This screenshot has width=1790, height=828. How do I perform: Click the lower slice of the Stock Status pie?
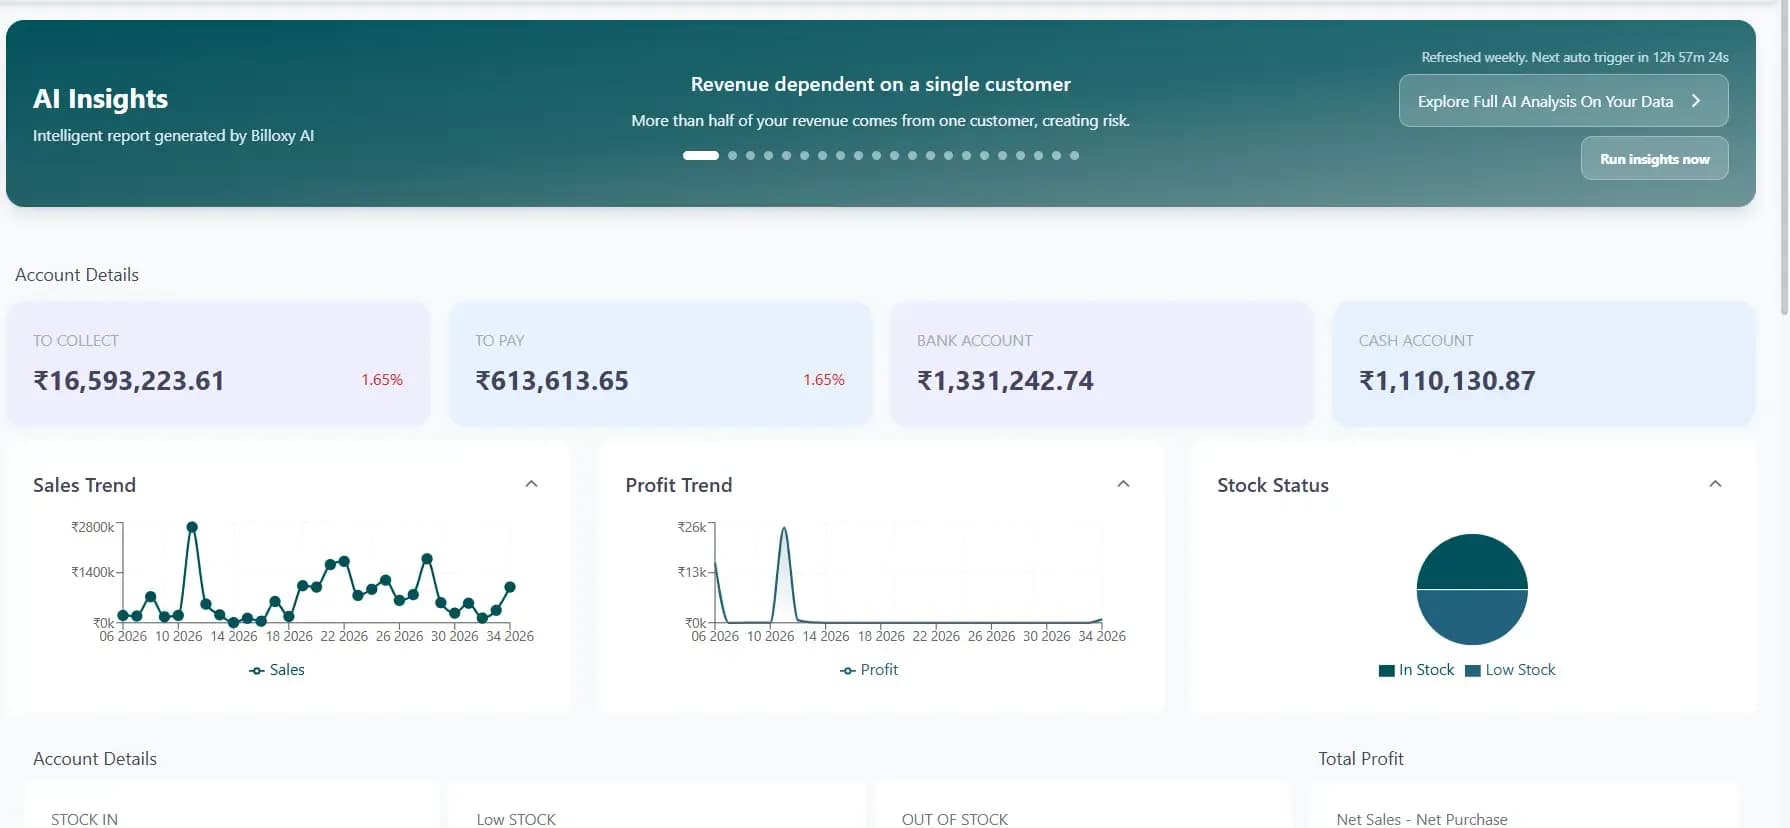(1472, 617)
